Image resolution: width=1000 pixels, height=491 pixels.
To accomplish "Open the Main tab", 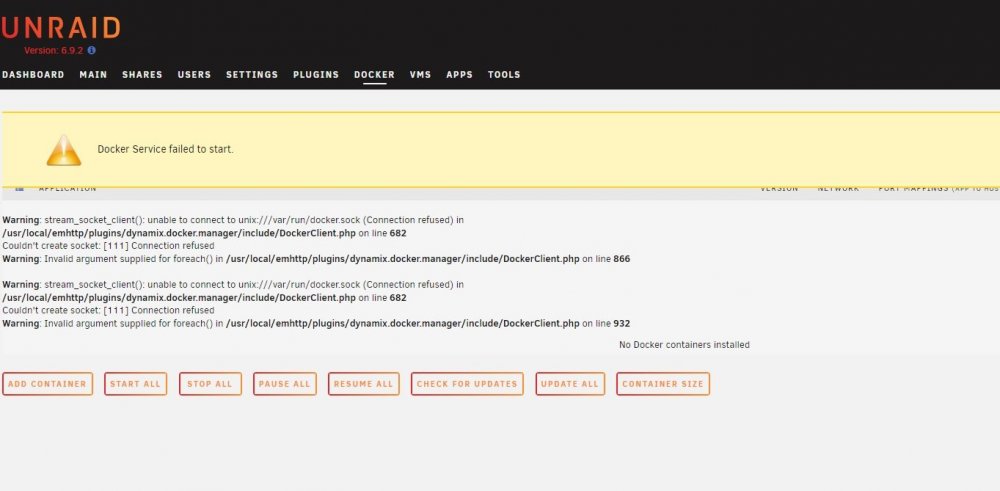I will point(93,75).
